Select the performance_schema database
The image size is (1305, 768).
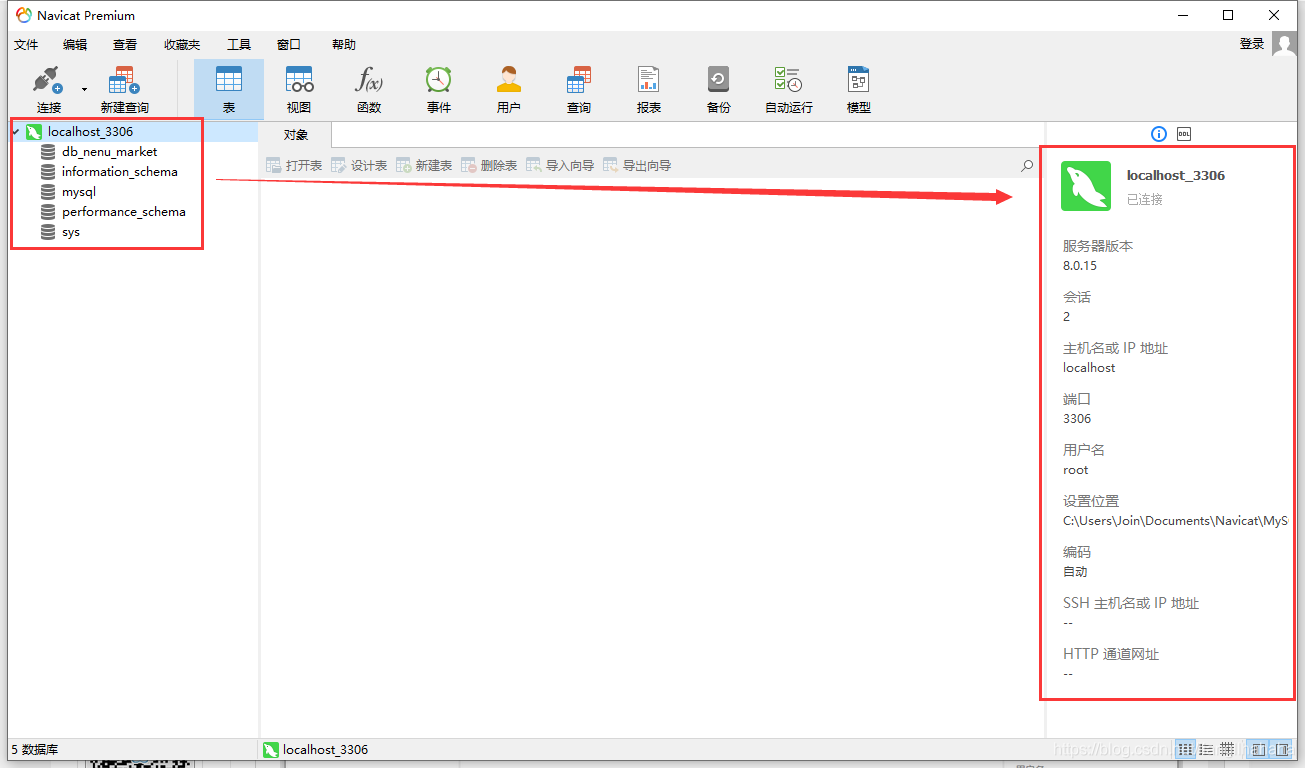click(x=124, y=212)
